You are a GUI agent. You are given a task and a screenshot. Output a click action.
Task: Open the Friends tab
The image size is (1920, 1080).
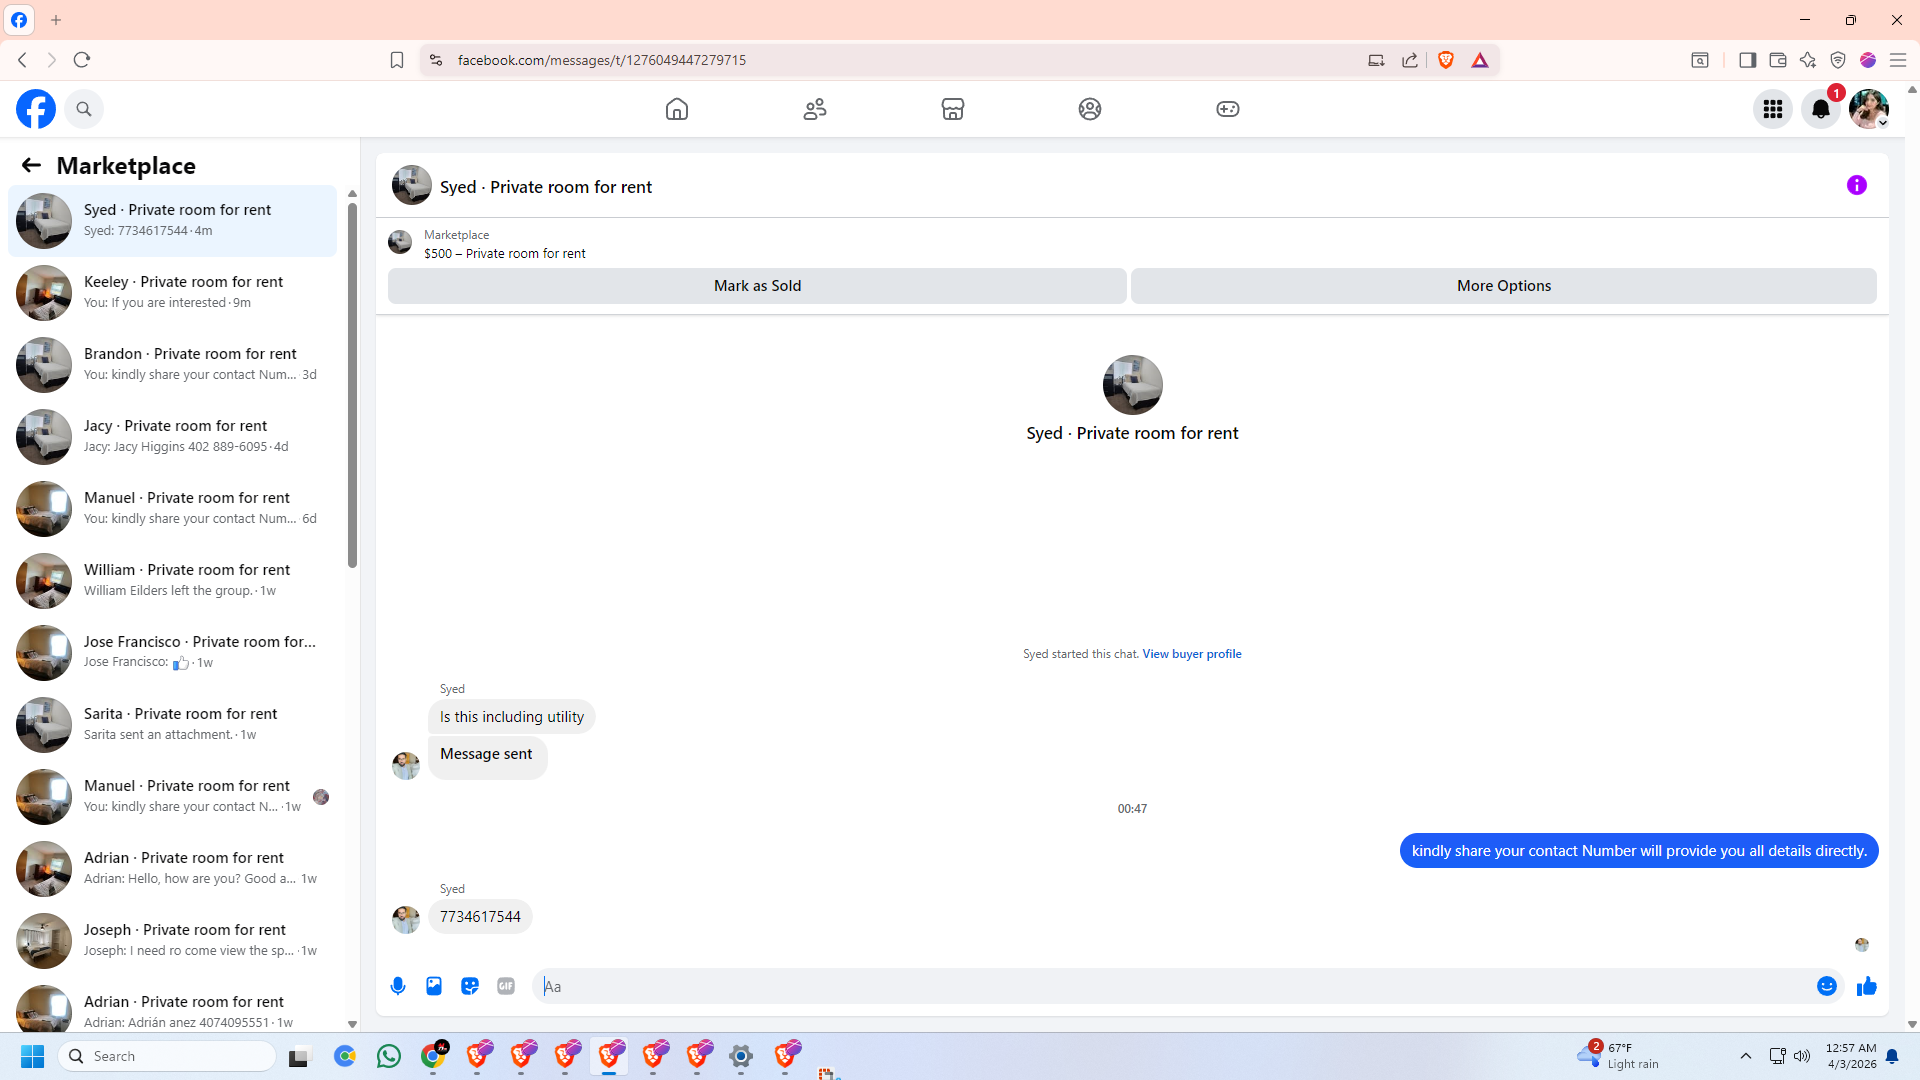815,109
